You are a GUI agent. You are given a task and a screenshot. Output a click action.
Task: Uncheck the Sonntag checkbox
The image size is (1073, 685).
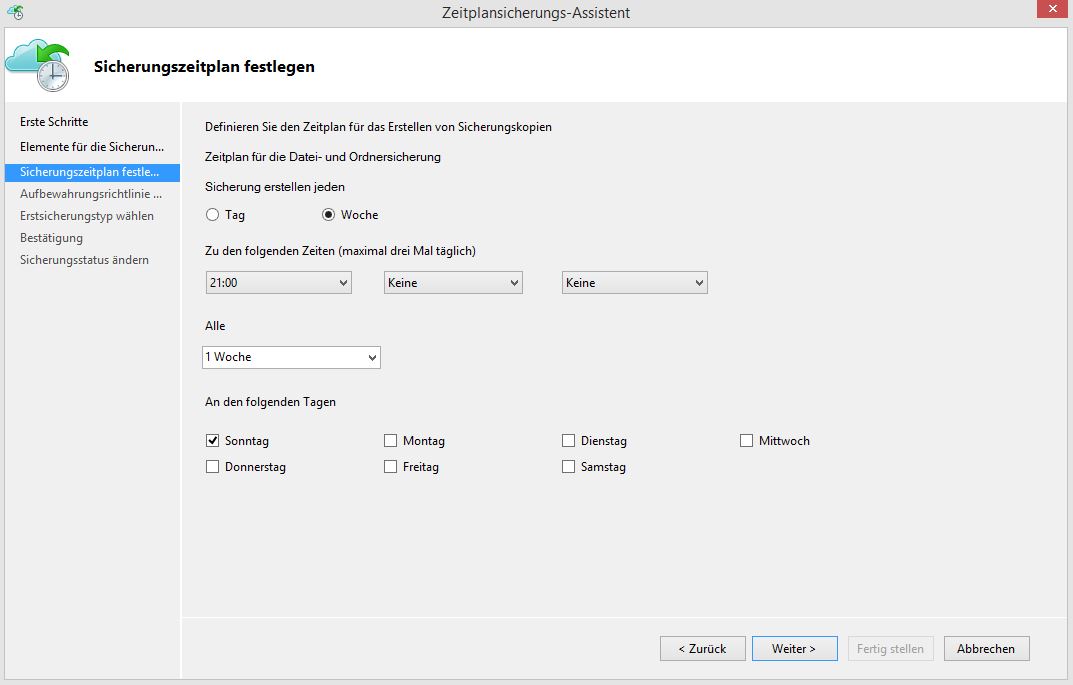(211, 440)
